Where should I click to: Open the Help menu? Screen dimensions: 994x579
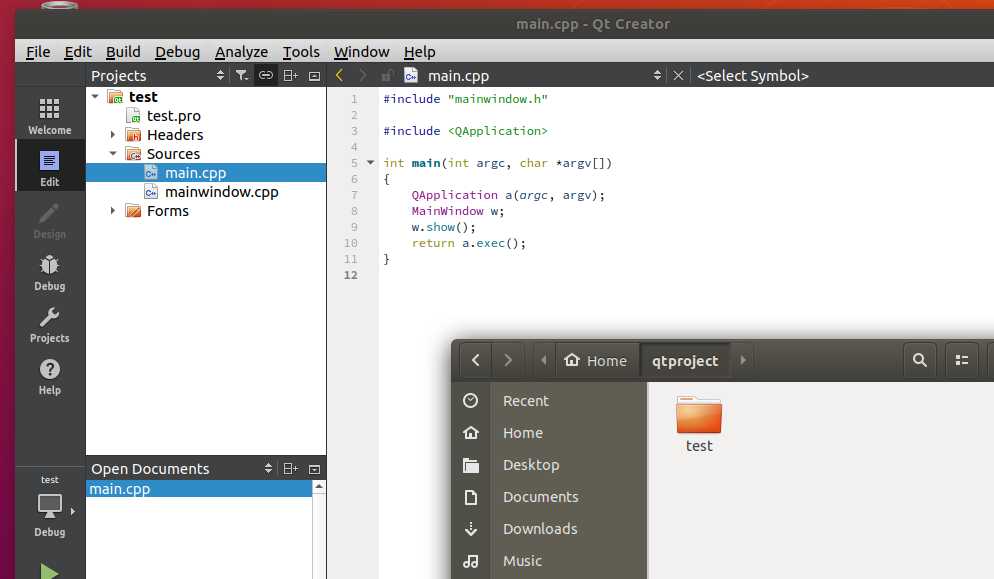(420, 52)
